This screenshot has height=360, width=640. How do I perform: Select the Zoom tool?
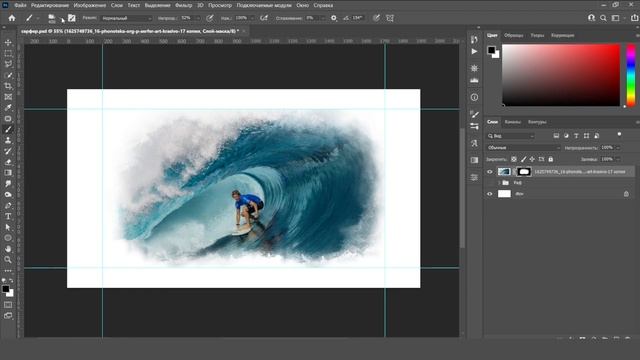click(8, 260)
